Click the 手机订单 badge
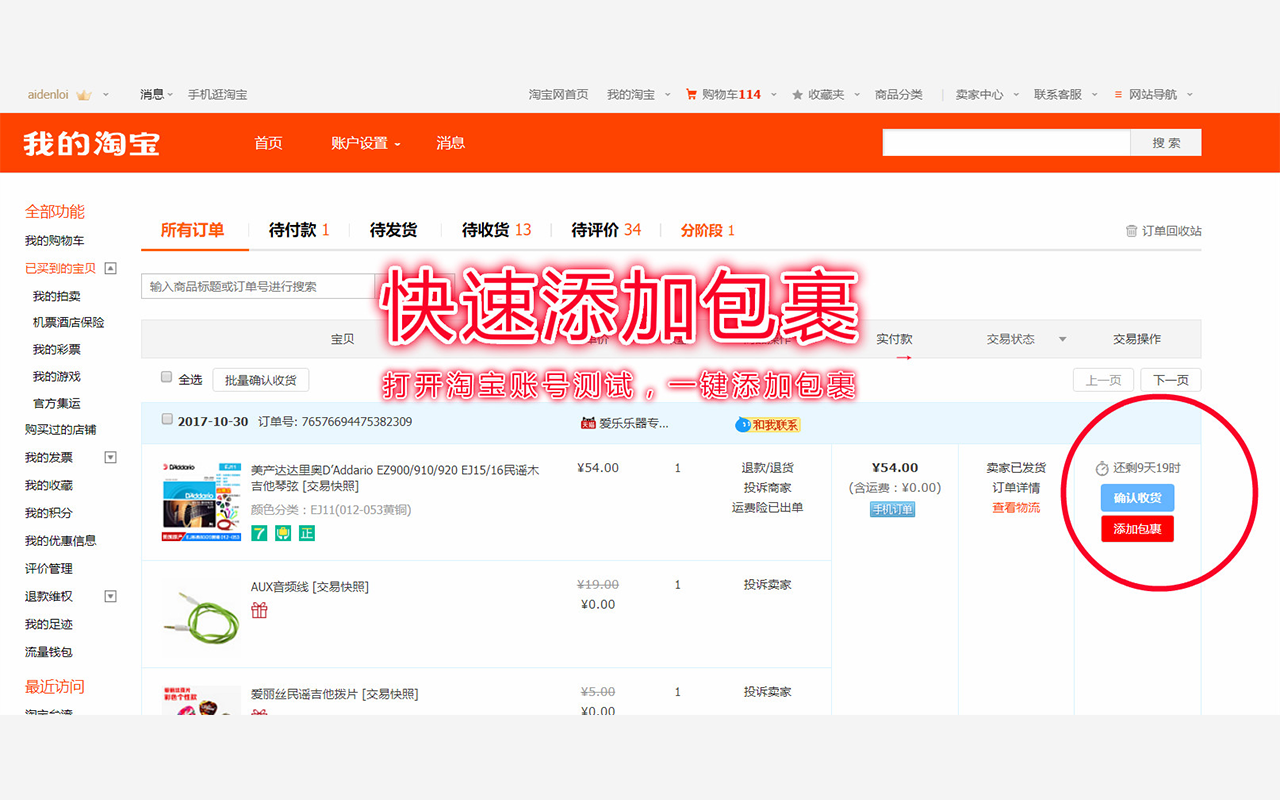 coord(893,509)
